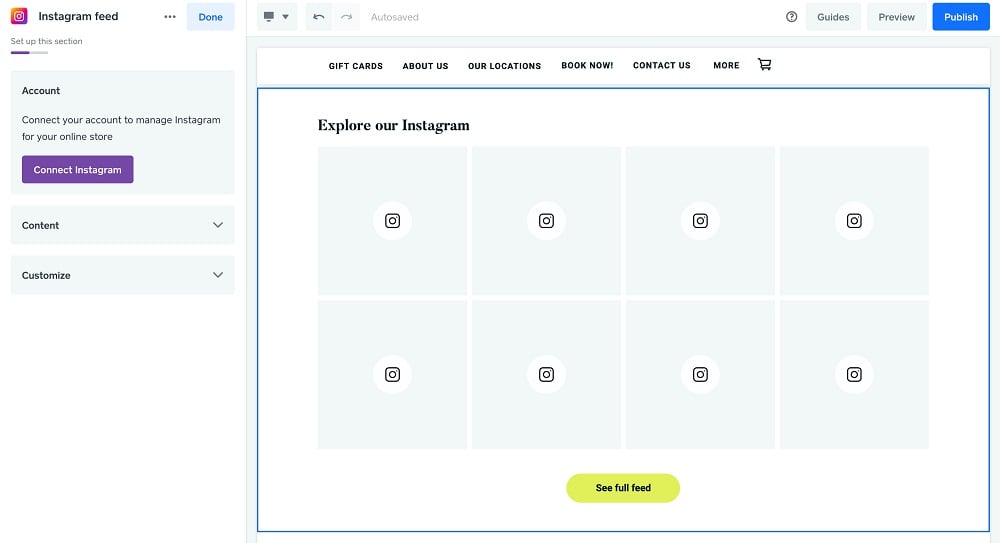Image resolution: width=1000 pixels, height=543 pixels.
Task: Open ABOUT US nav item
Action: coord(425,66)
